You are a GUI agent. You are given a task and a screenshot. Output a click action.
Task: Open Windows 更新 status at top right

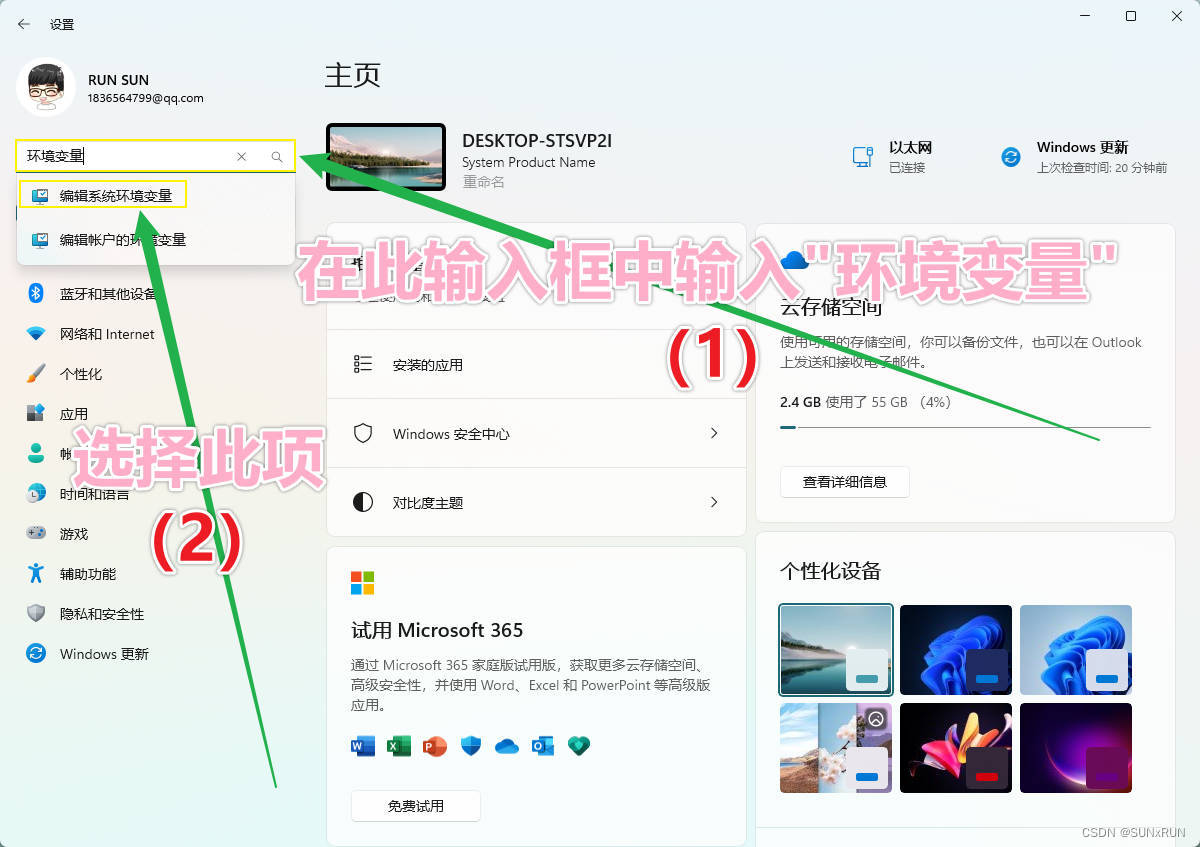[x=1083, y=157]
